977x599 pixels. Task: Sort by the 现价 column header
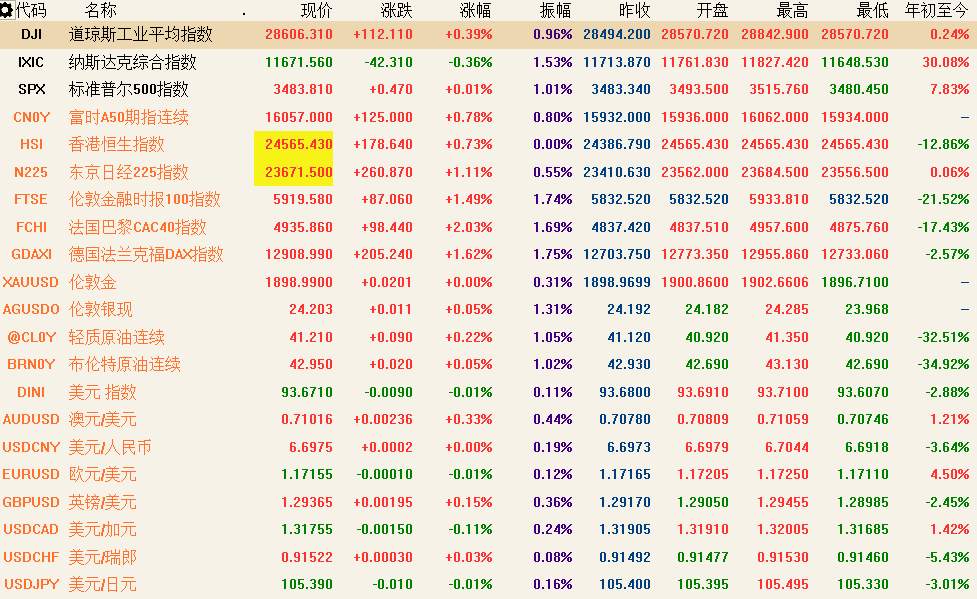pyautogui.click(x=317, y=11)
